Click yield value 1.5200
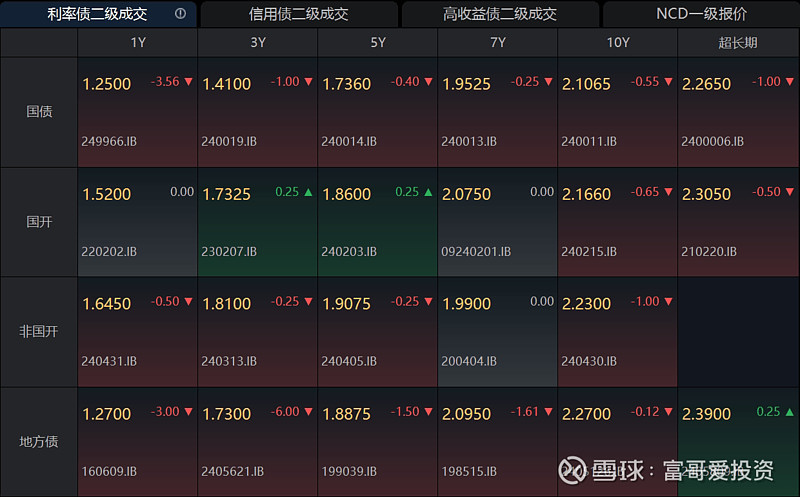This screenshot has height=497, width=800. pos(107,194)
